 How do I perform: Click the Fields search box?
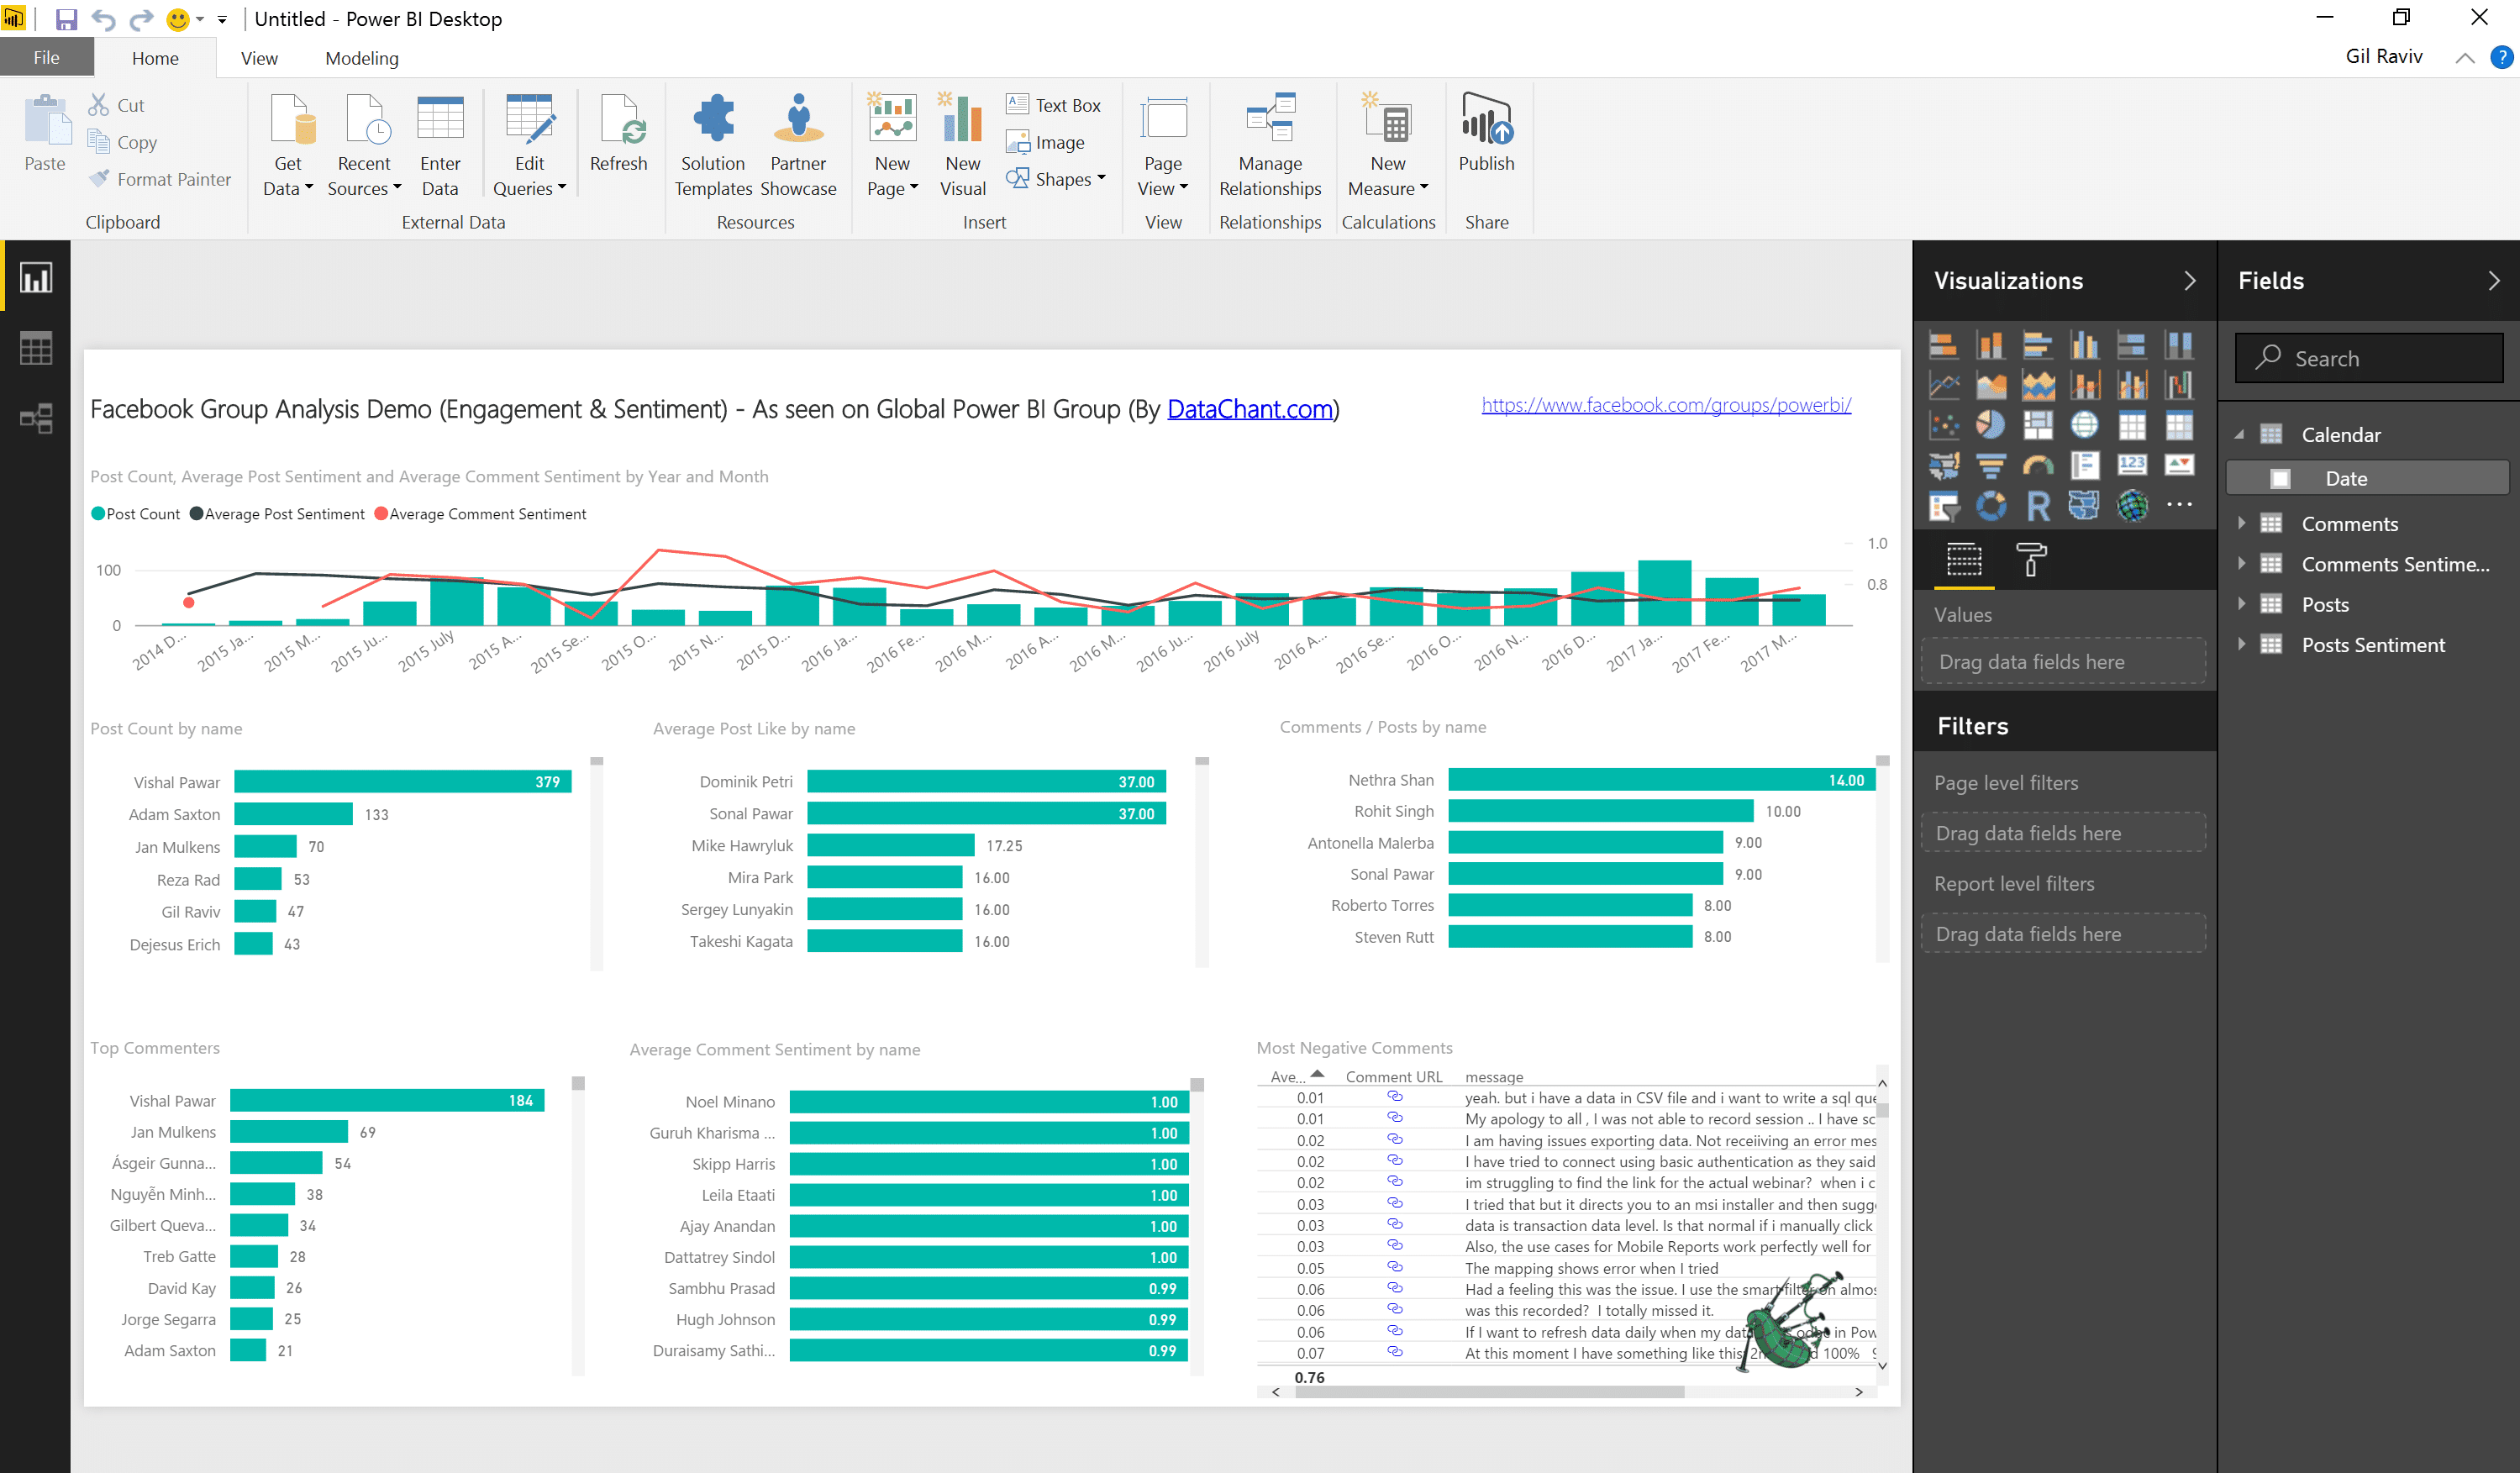pos(2369,358)
